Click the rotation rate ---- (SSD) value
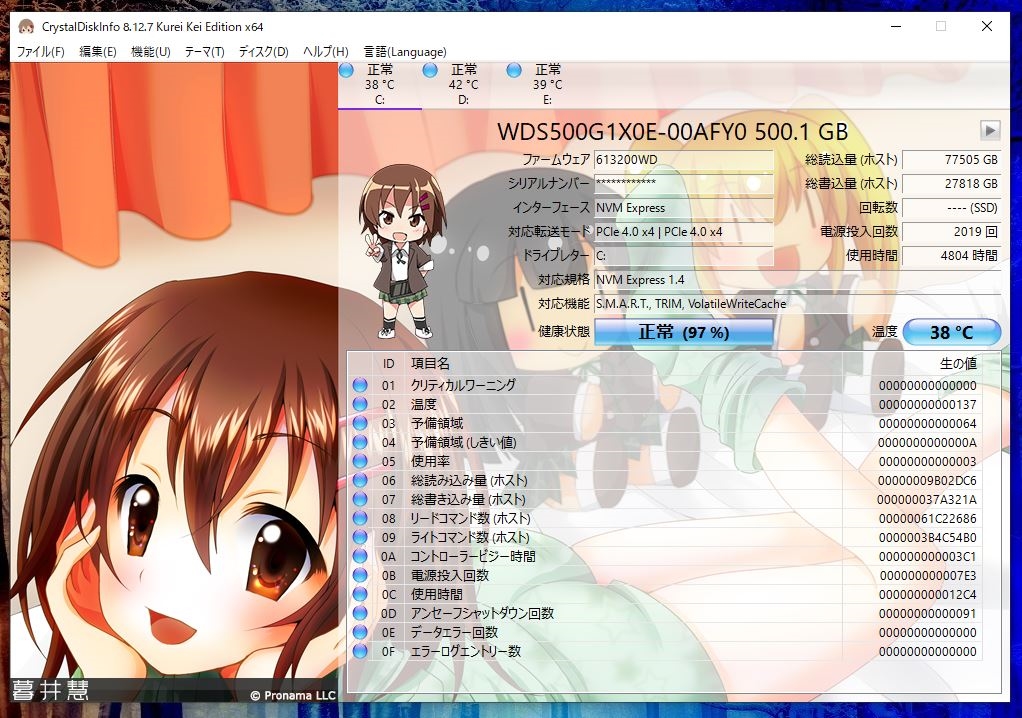This screenshot has height=718, width=1022. pos(952,208)
